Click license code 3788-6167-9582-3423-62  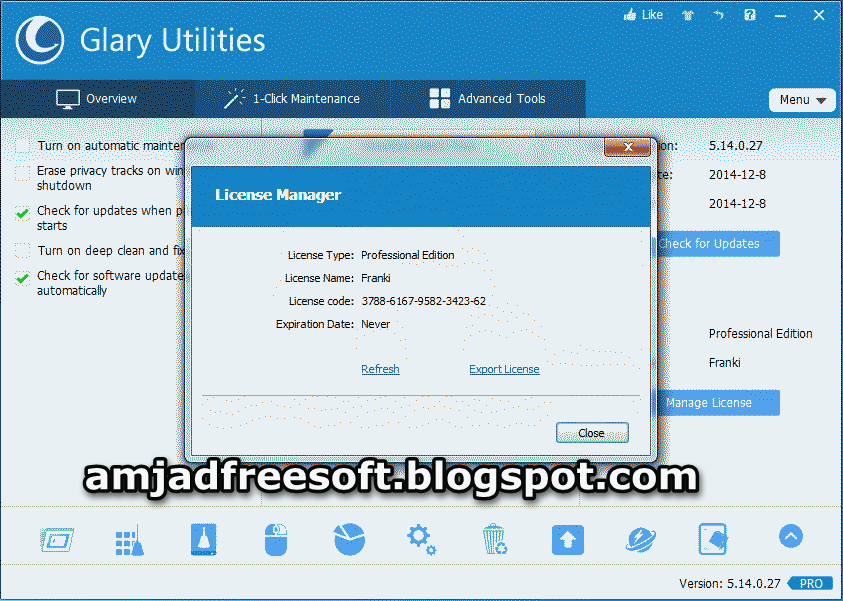pyautogui.click(x=424, y=301)
